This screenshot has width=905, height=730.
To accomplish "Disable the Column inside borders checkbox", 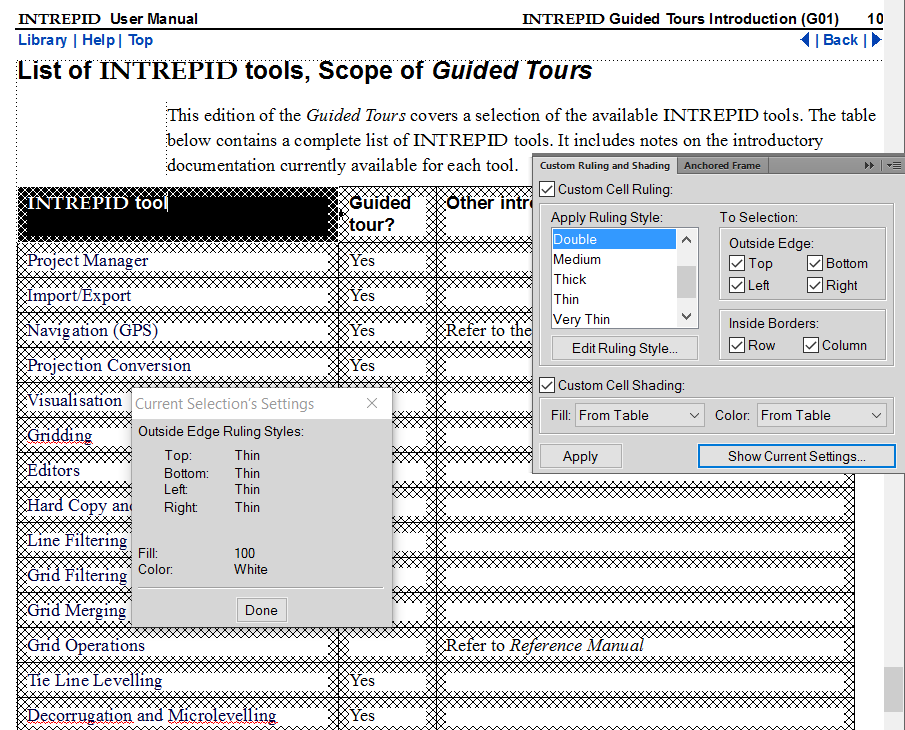I will (811, 345).
